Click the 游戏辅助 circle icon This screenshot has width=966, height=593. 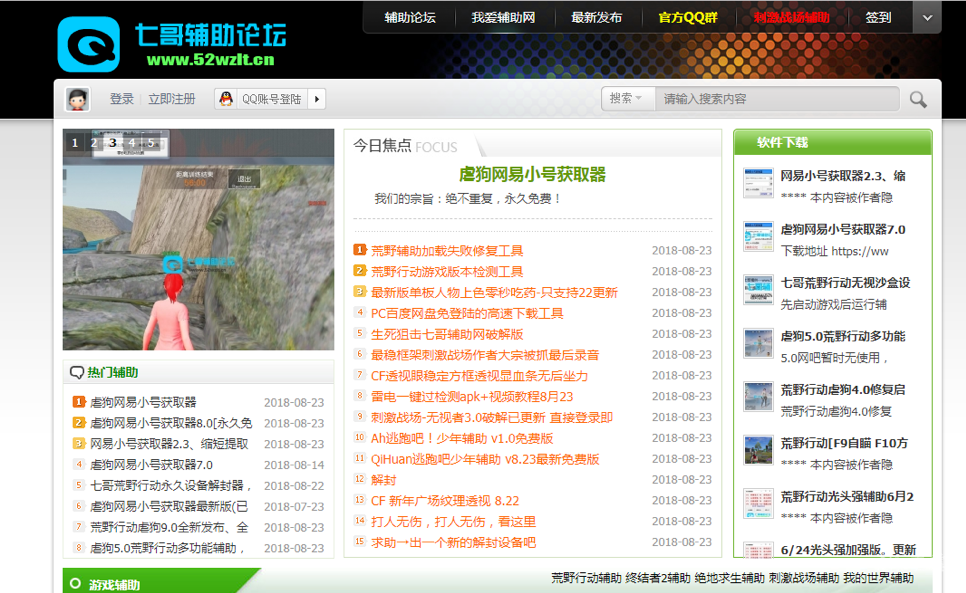click(75, 583)
